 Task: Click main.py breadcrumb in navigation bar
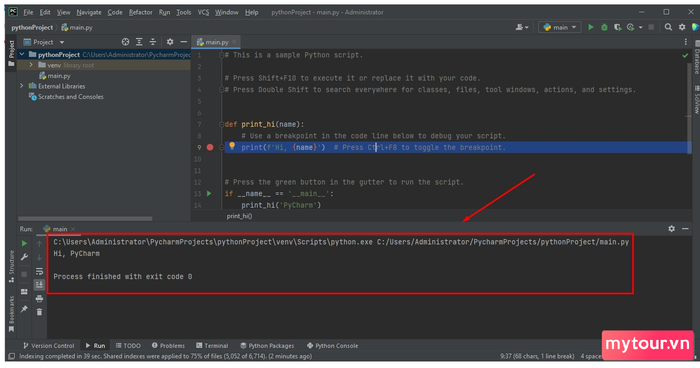[77, 28]
